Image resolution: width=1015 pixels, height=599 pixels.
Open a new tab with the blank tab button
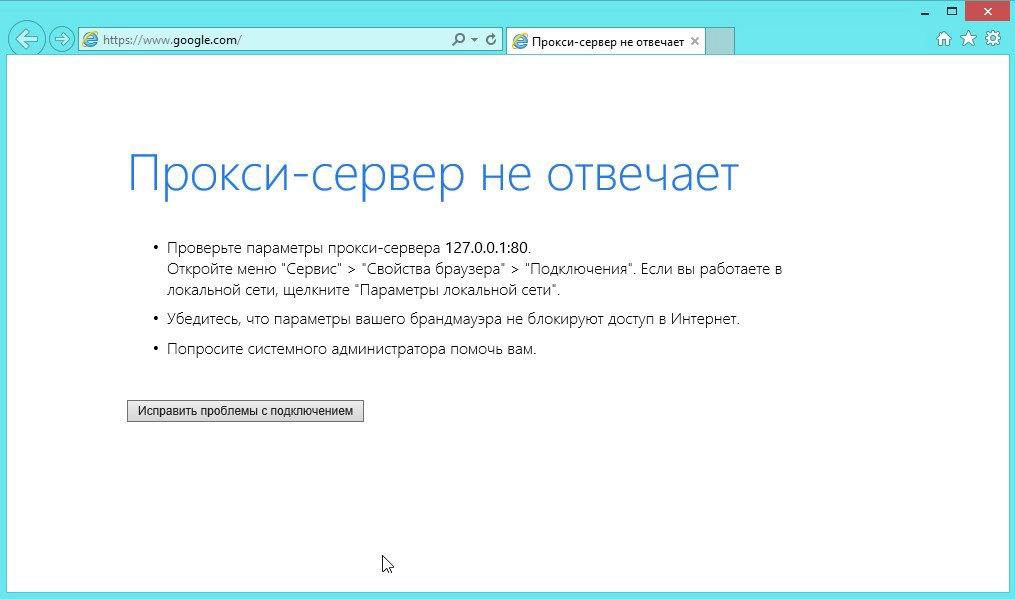click(719, 41)
